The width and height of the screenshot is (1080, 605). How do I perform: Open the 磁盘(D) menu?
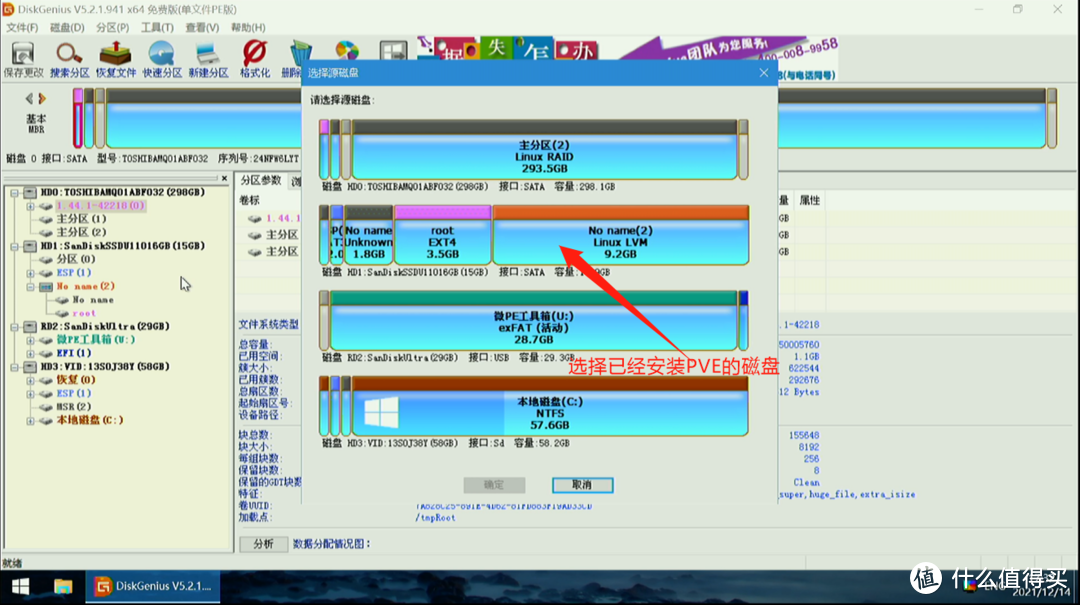(x=67, y=28)
